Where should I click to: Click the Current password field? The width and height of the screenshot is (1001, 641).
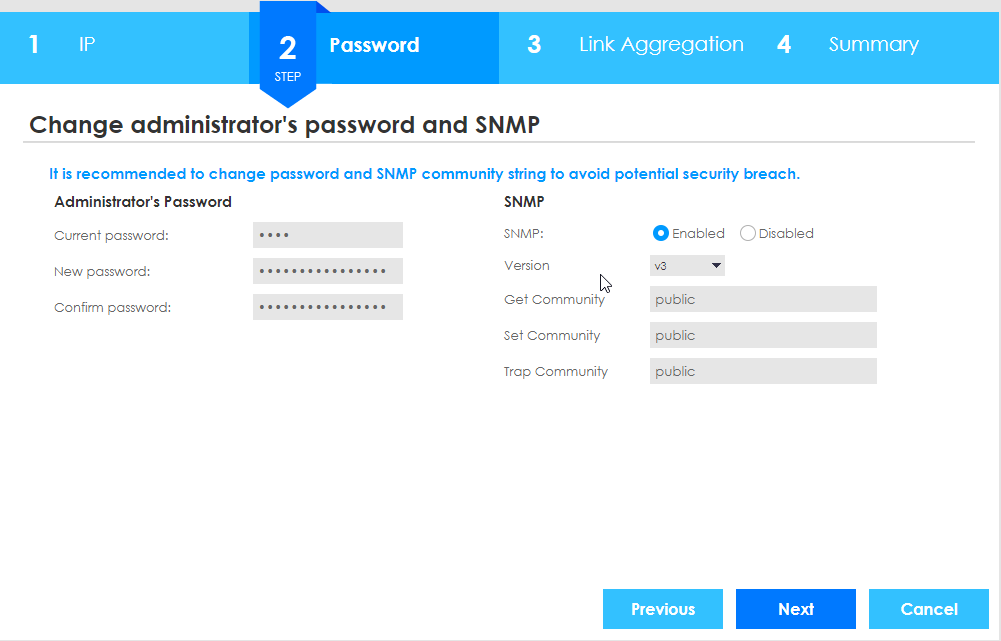(328, 235)
